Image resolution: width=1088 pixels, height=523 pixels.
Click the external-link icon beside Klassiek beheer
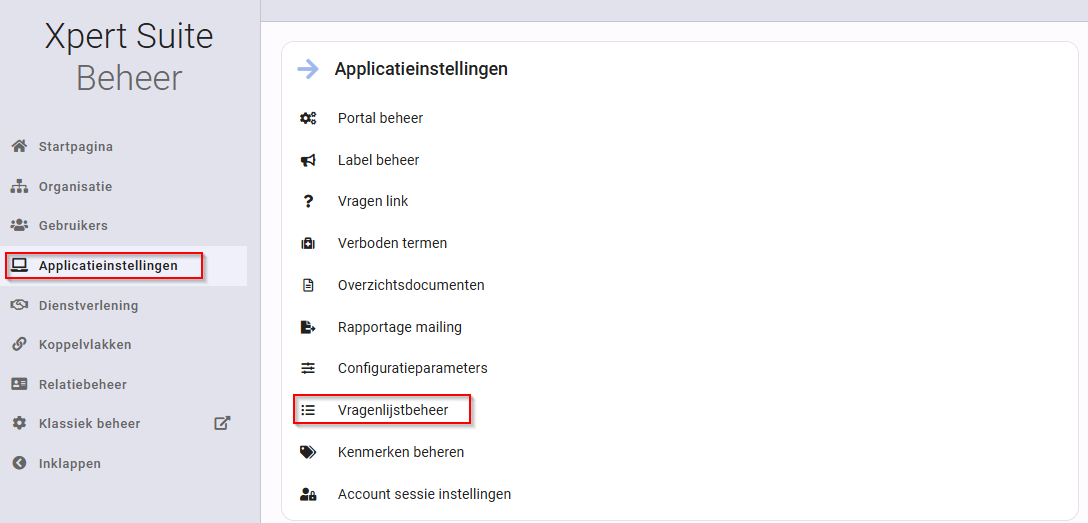(222, 423)
